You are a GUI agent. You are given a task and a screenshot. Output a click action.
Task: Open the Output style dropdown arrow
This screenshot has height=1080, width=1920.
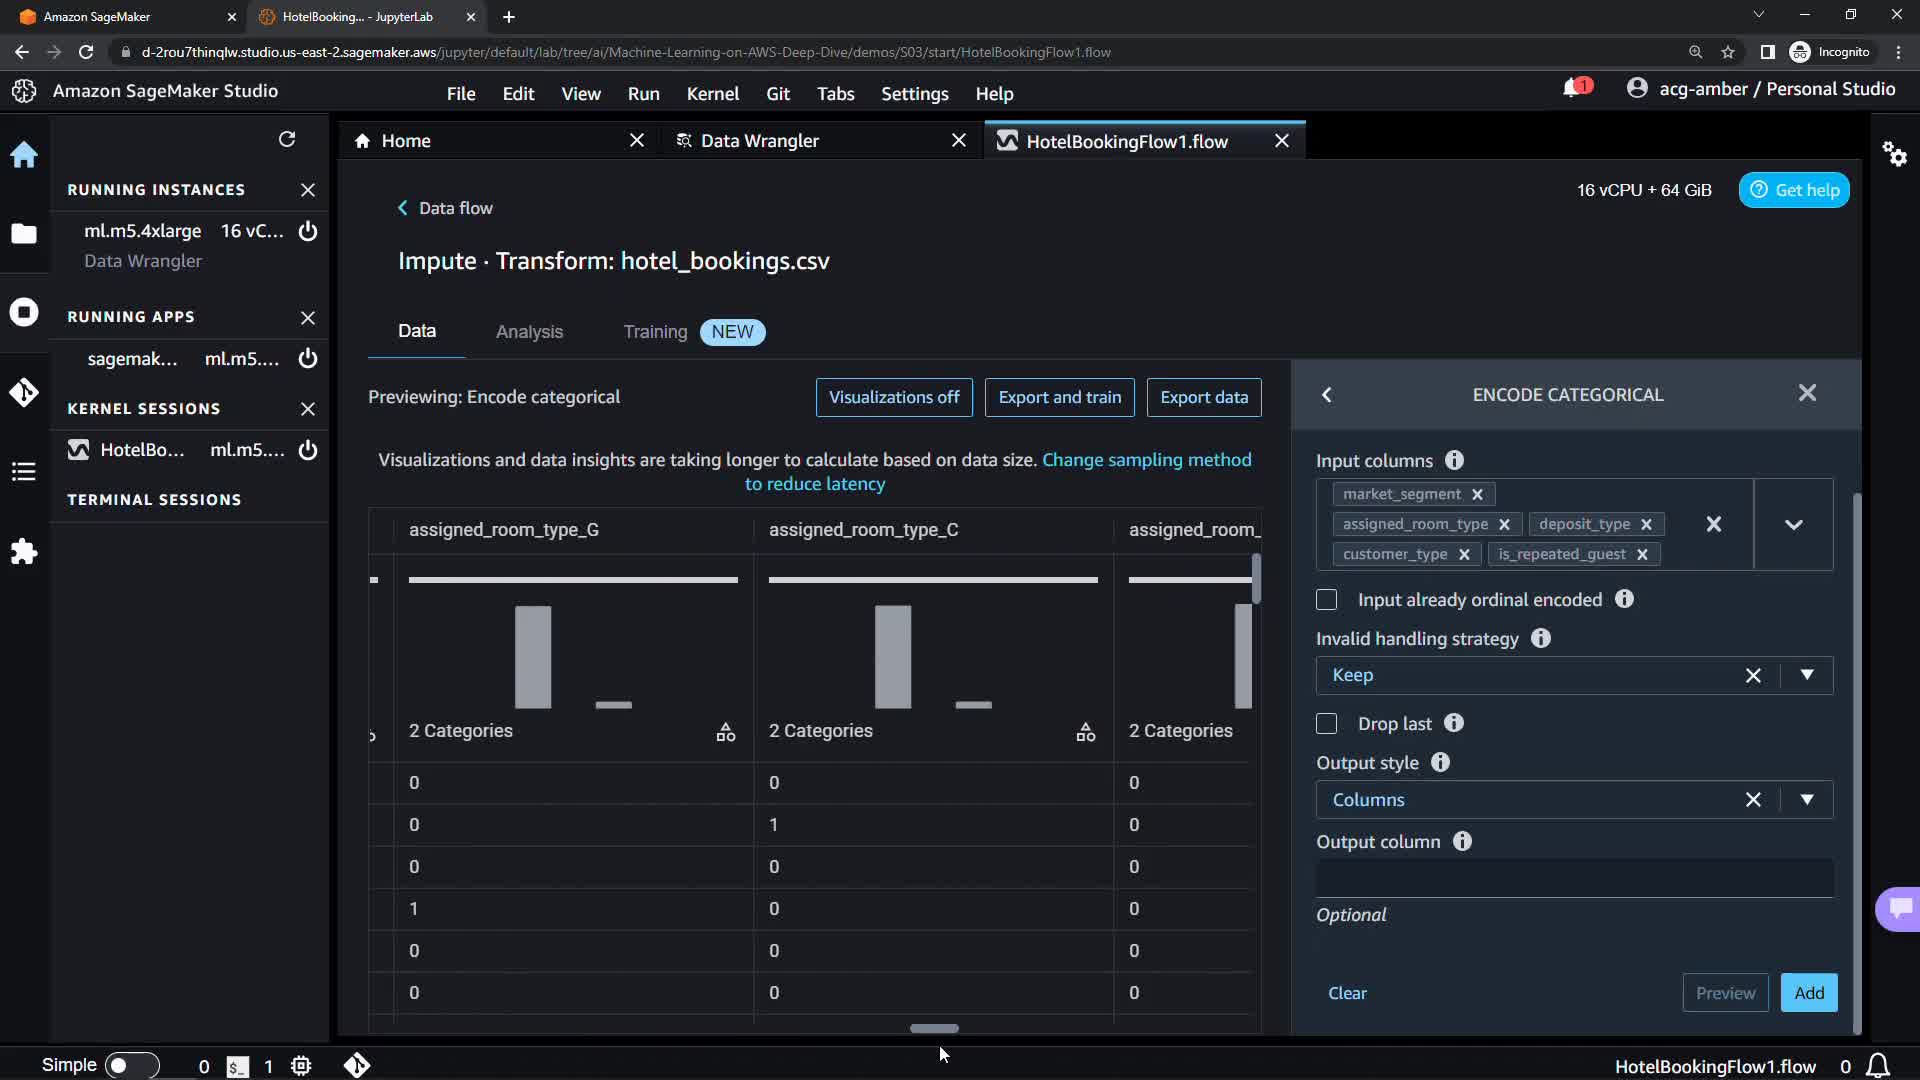click(x=1807, y=800)
